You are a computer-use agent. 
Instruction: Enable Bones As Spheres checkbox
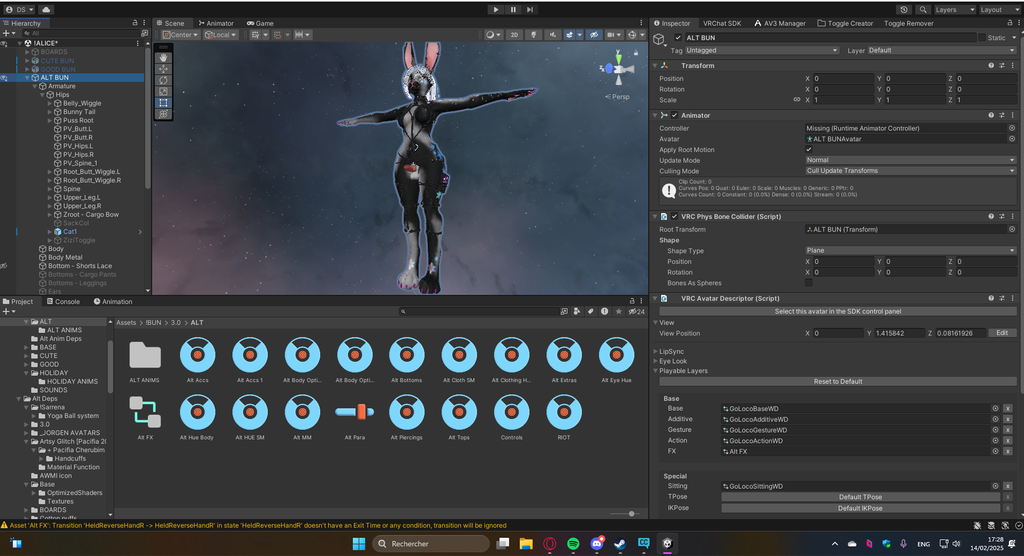809,283
